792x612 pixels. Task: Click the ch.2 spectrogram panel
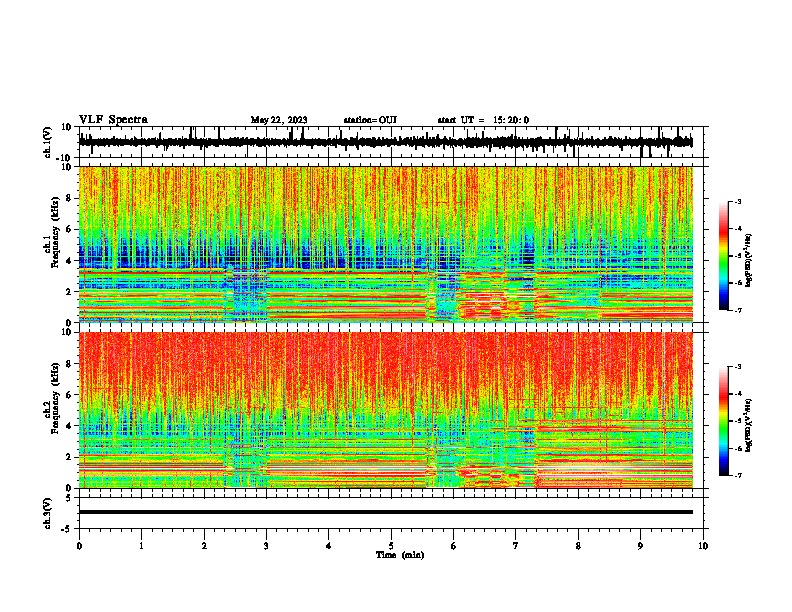pyautogui.click(x=386, y=410)
